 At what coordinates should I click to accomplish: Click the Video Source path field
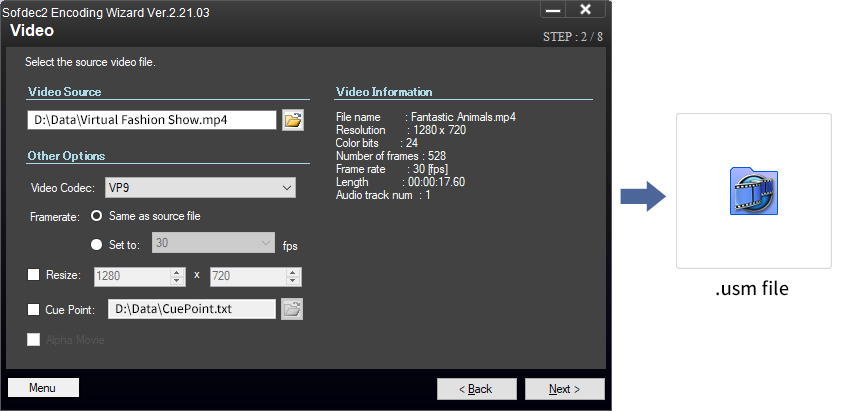(x=152, y=120)
